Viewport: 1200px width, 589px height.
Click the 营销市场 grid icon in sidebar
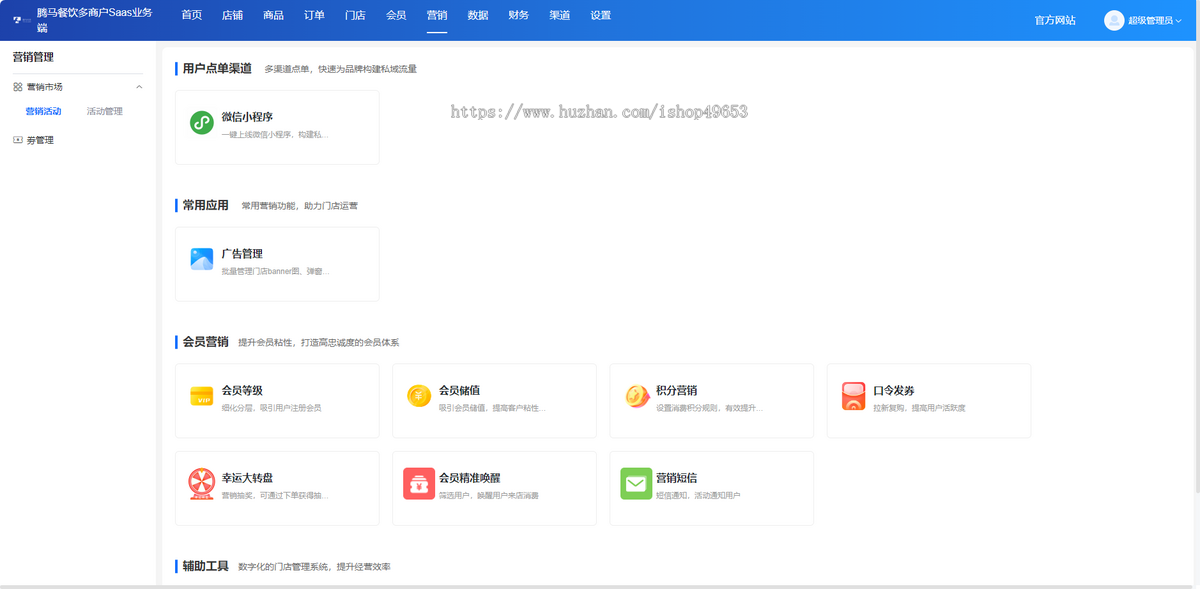click(18, 87)
